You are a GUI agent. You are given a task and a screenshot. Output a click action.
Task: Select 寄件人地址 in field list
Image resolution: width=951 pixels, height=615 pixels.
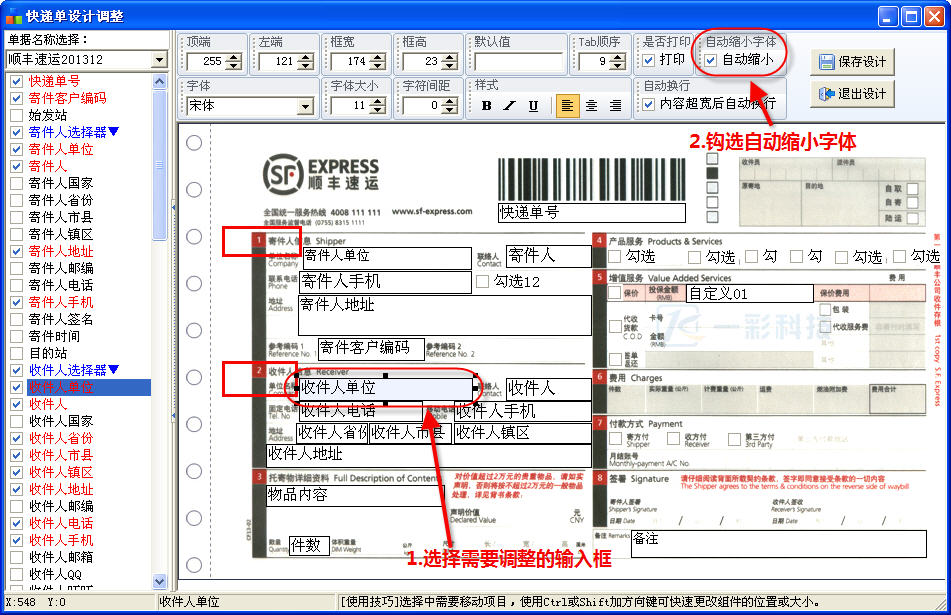pos(61,251)
